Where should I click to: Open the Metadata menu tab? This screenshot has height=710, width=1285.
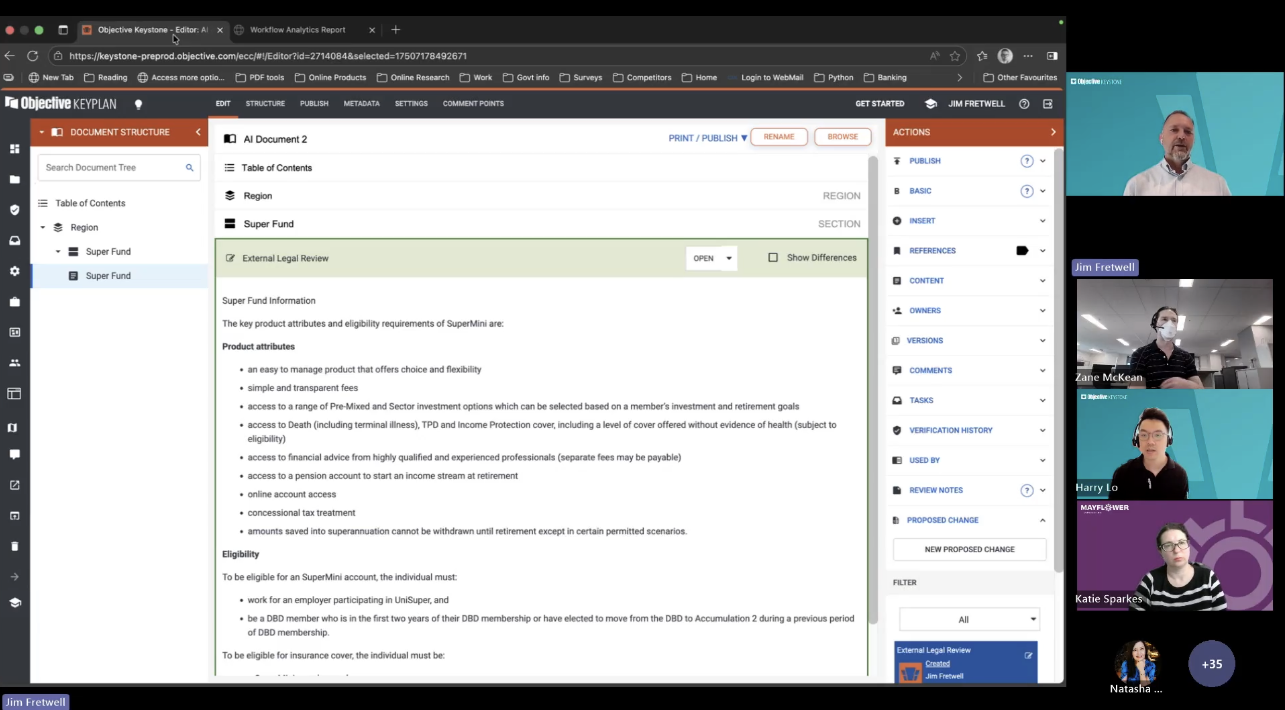click(x=361, y=104)
